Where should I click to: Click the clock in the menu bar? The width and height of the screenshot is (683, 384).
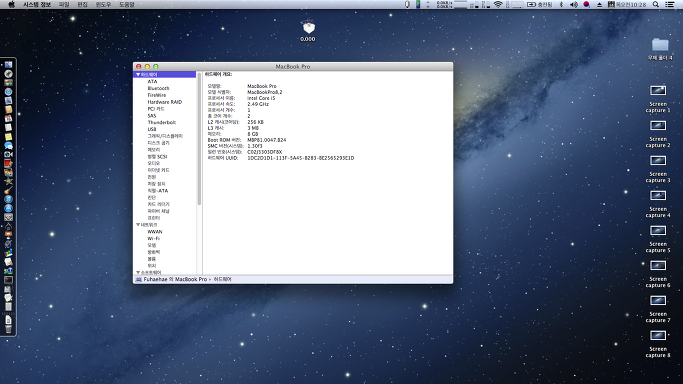point(631,4)
